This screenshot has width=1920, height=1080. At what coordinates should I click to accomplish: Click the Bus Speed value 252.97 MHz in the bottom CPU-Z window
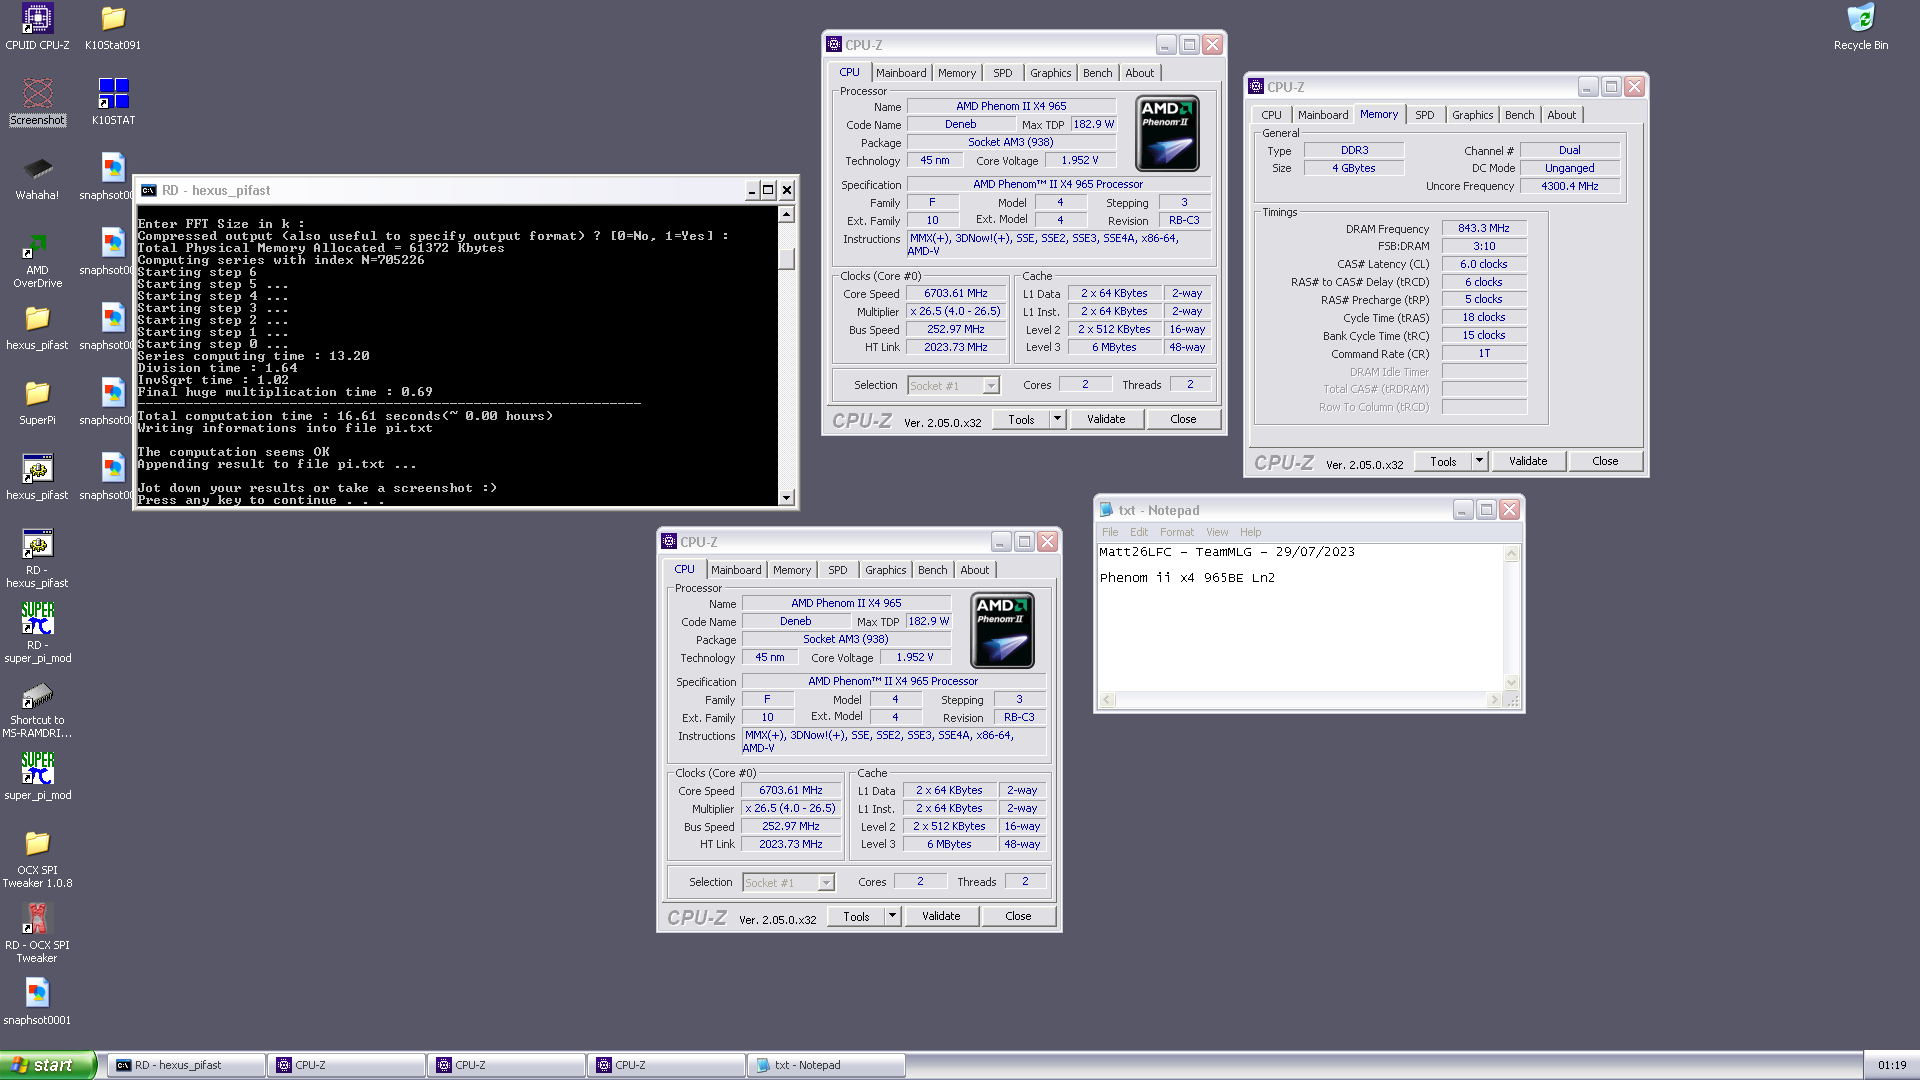[x=790, y=826]
